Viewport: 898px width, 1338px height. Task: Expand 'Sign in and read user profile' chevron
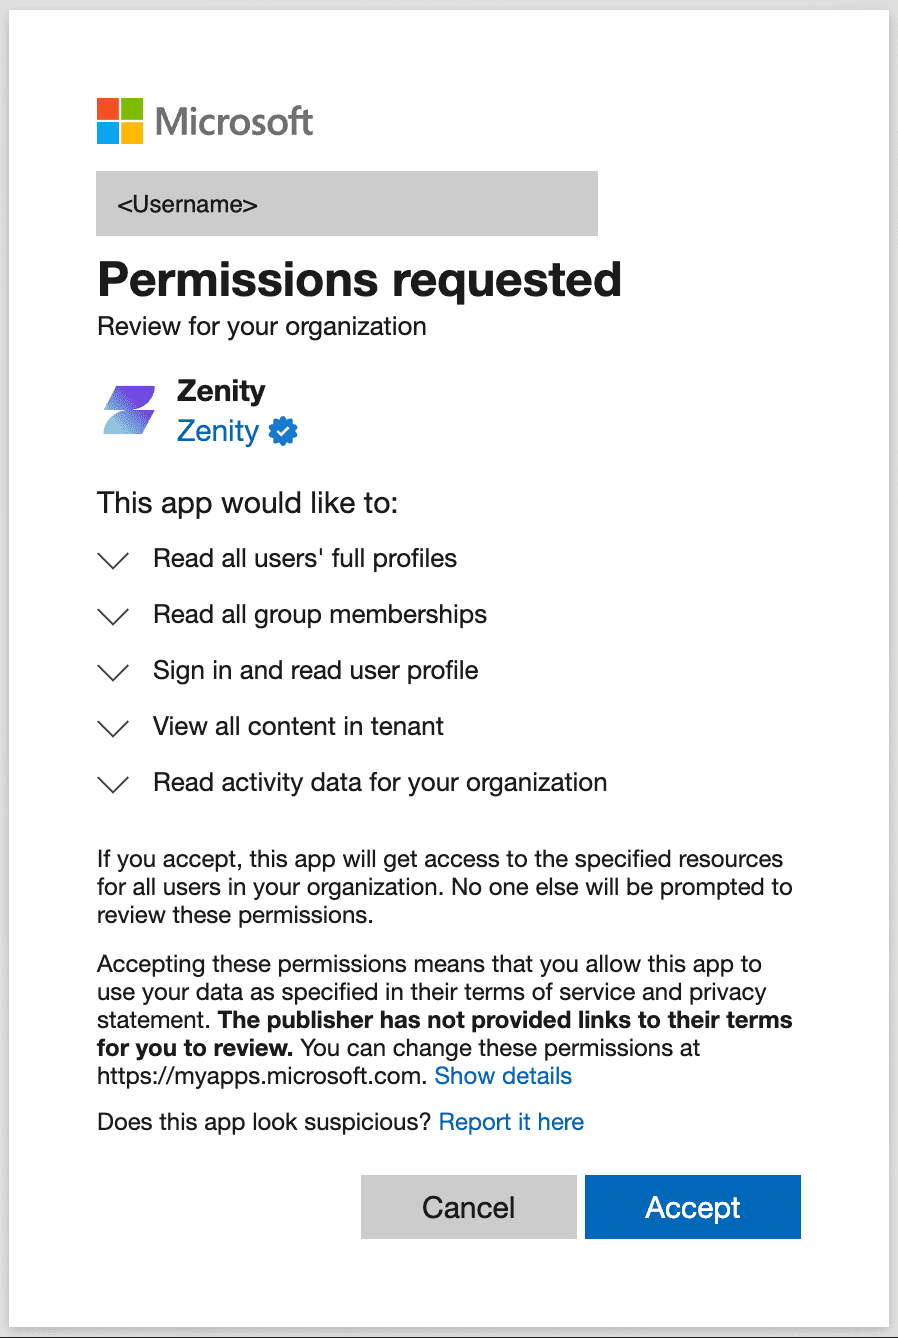114,672
